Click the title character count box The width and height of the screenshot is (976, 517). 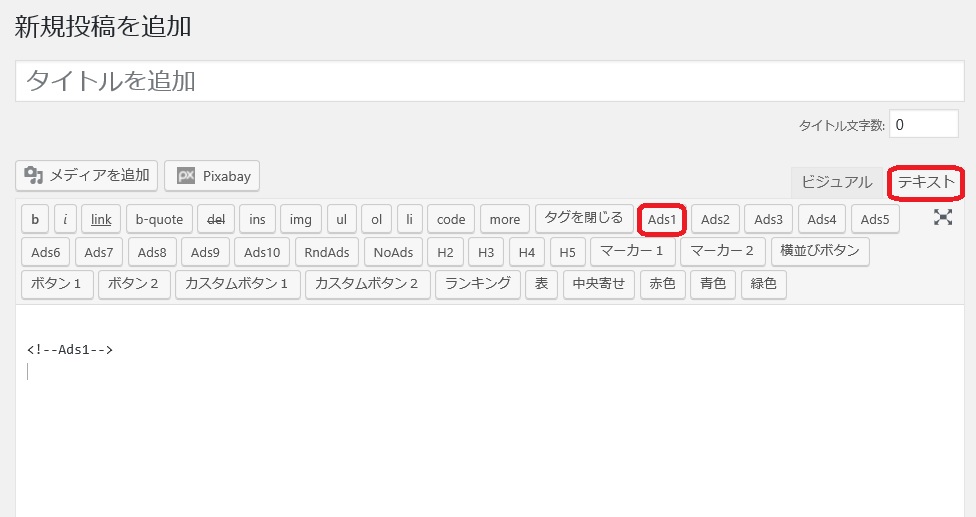923,125
